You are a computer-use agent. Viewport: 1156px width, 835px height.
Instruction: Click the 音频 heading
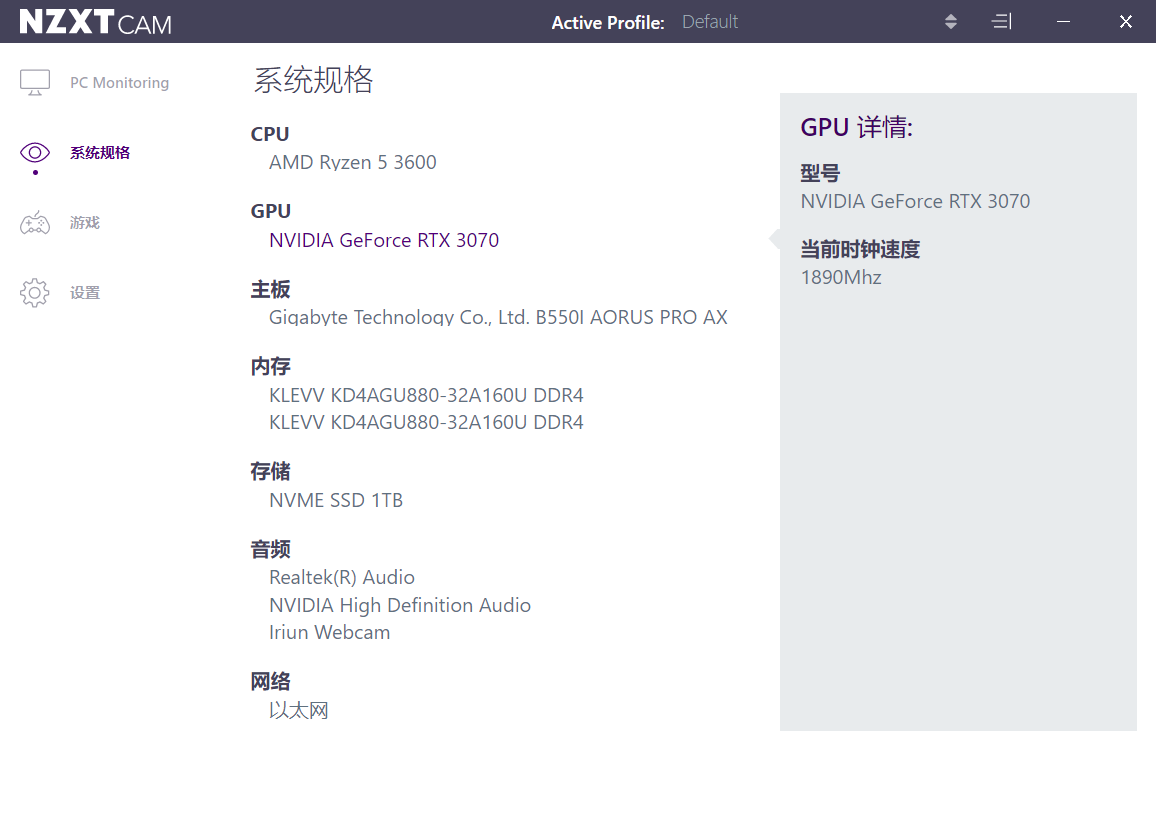click(271, 549)
